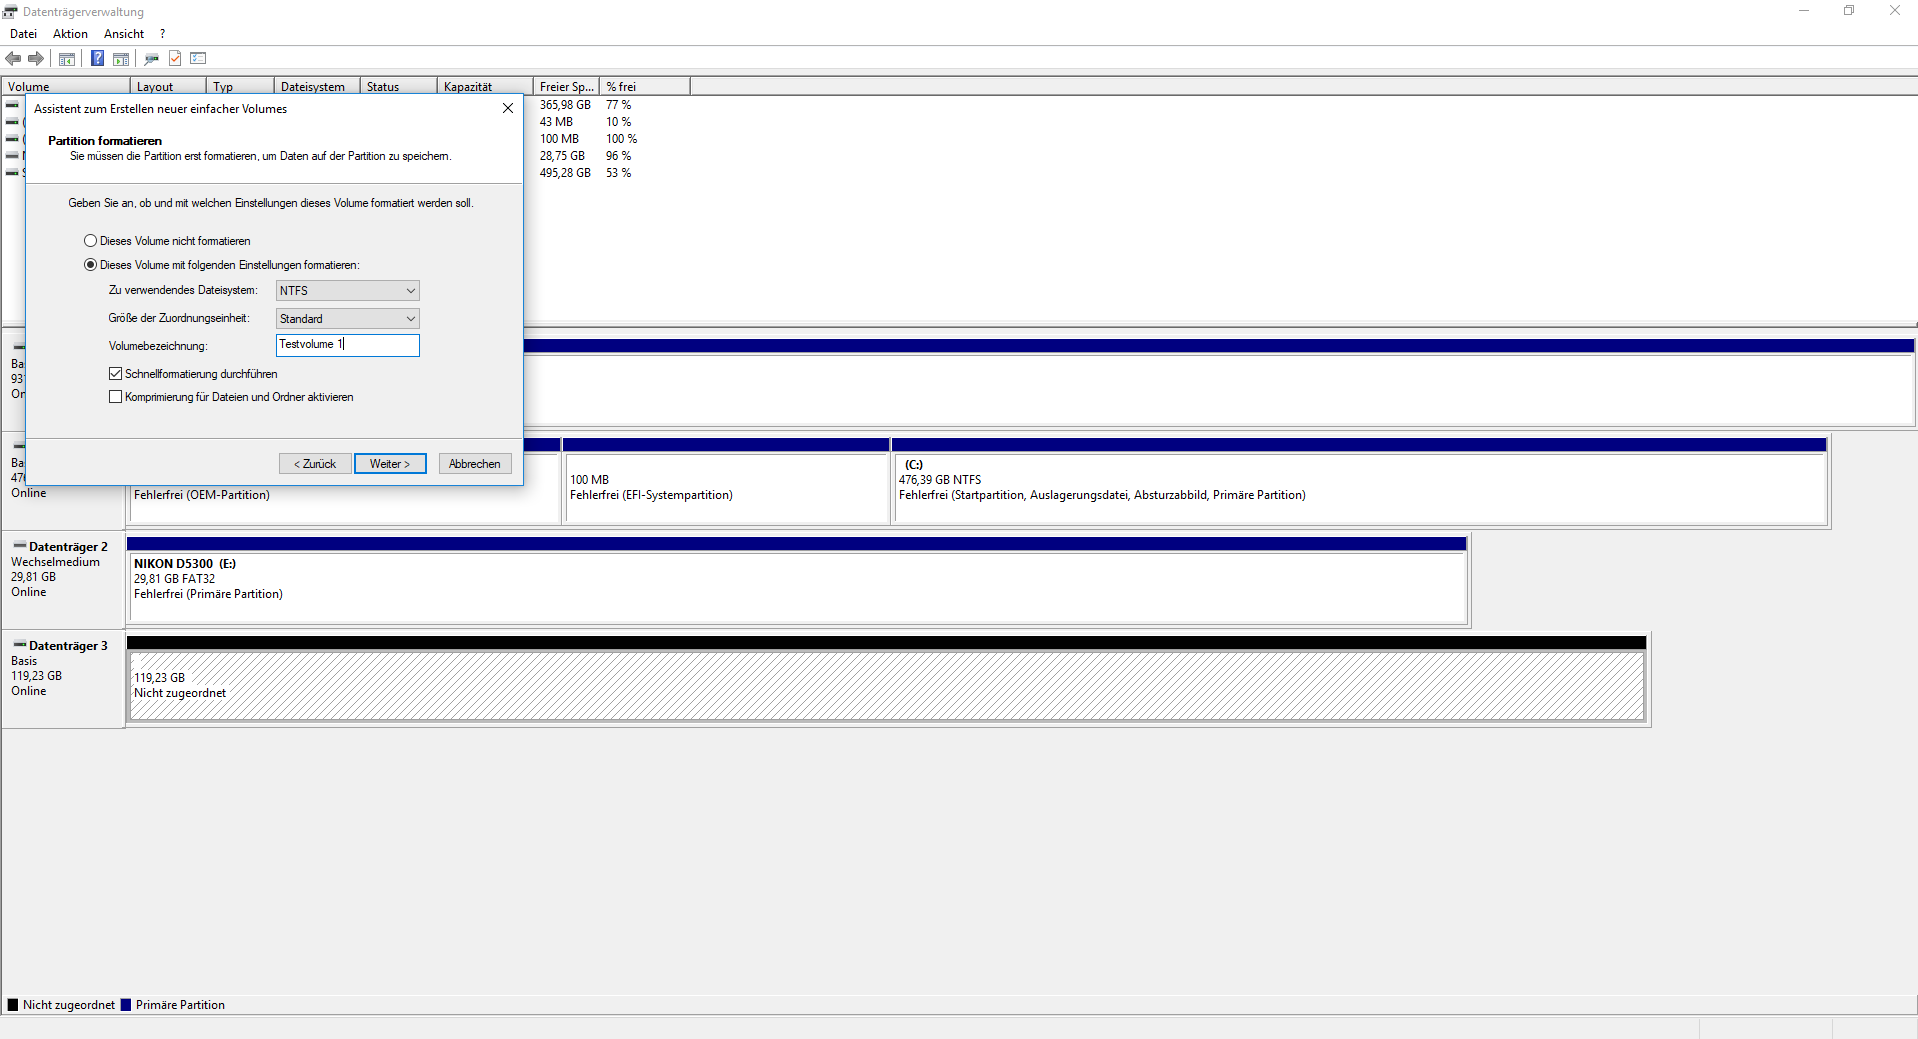This screenshot has width=1918, height=1039.
Task: Restore down the Datenträgerverwaltung window
Action: tap(1849, 11)
